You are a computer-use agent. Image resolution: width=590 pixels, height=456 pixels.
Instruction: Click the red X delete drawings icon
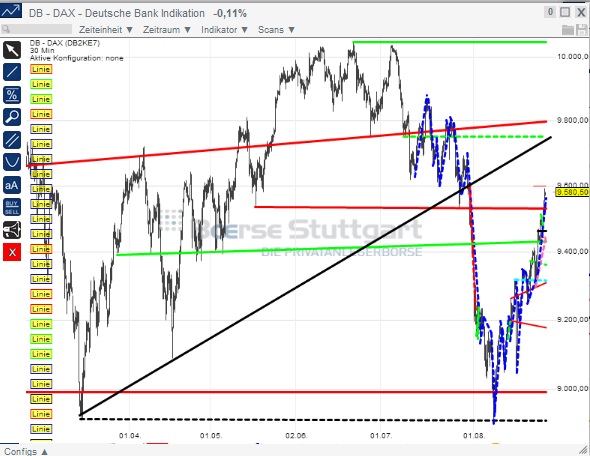click(12, 252)
